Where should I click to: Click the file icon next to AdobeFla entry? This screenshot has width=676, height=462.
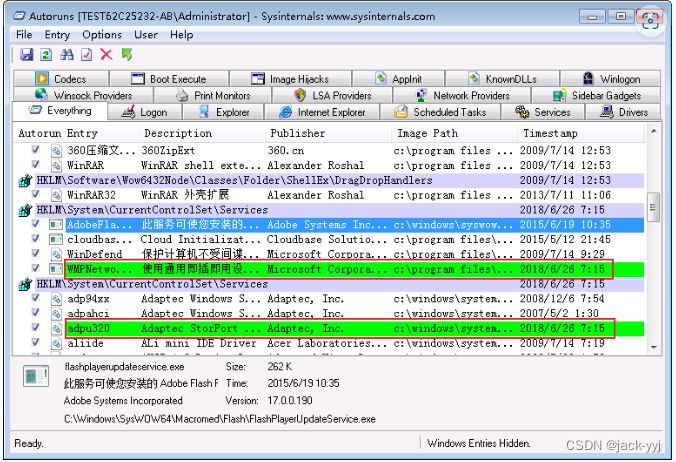click(x=56, y=225)
